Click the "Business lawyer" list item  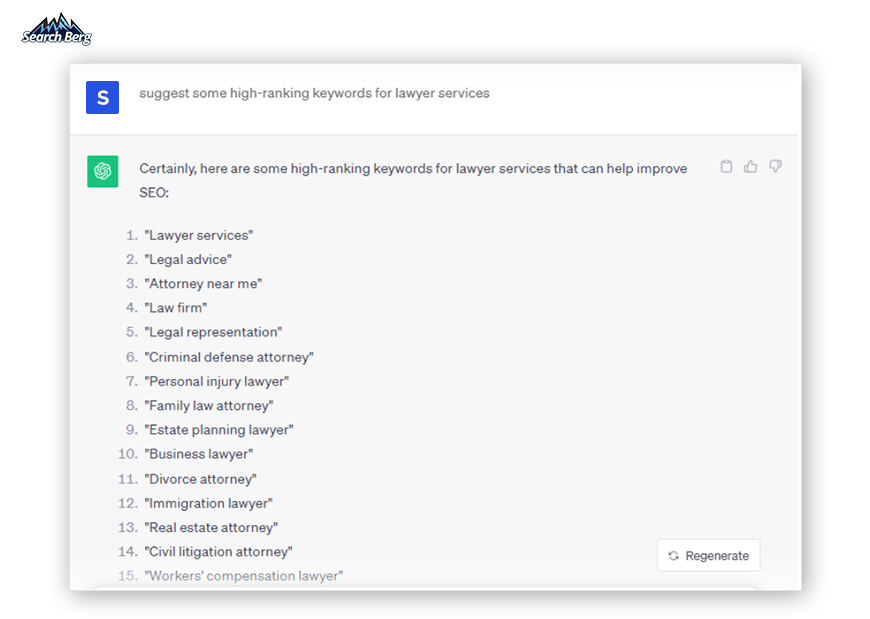(x=199, y=454)
